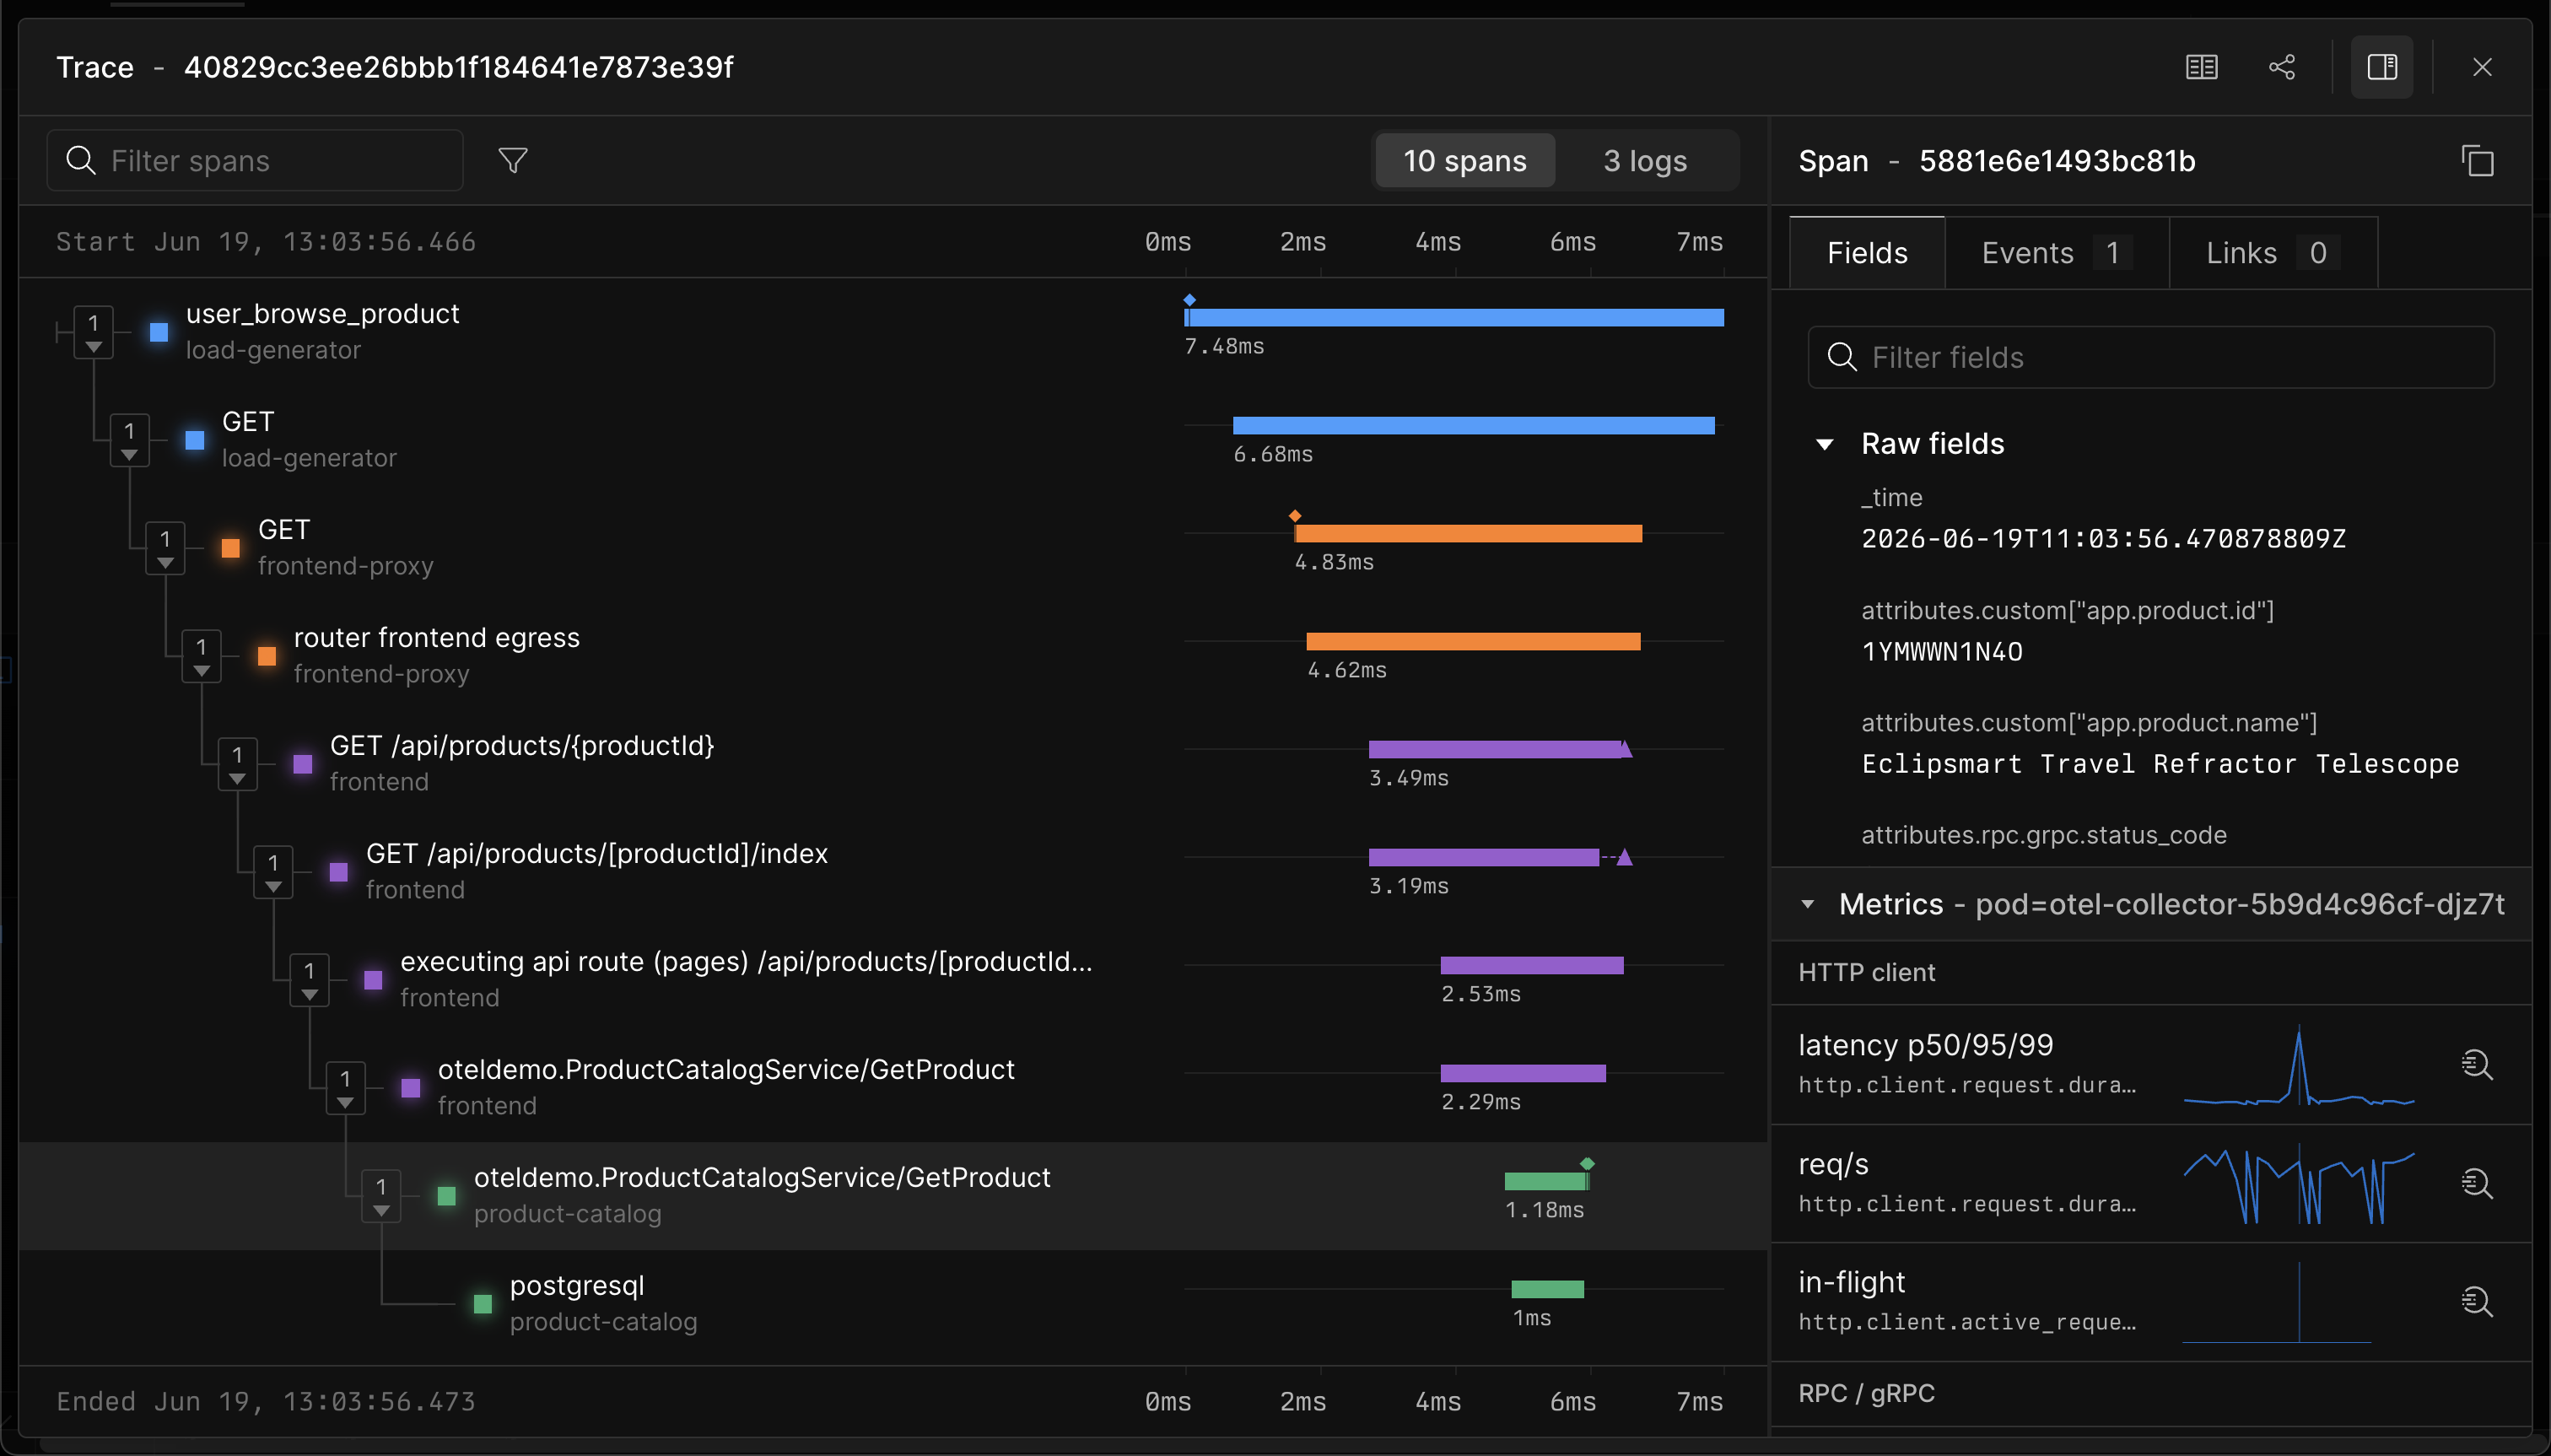Click the blue 6.68ms duration bar
The image size is (2551, 1456).
pos(1473,426)
